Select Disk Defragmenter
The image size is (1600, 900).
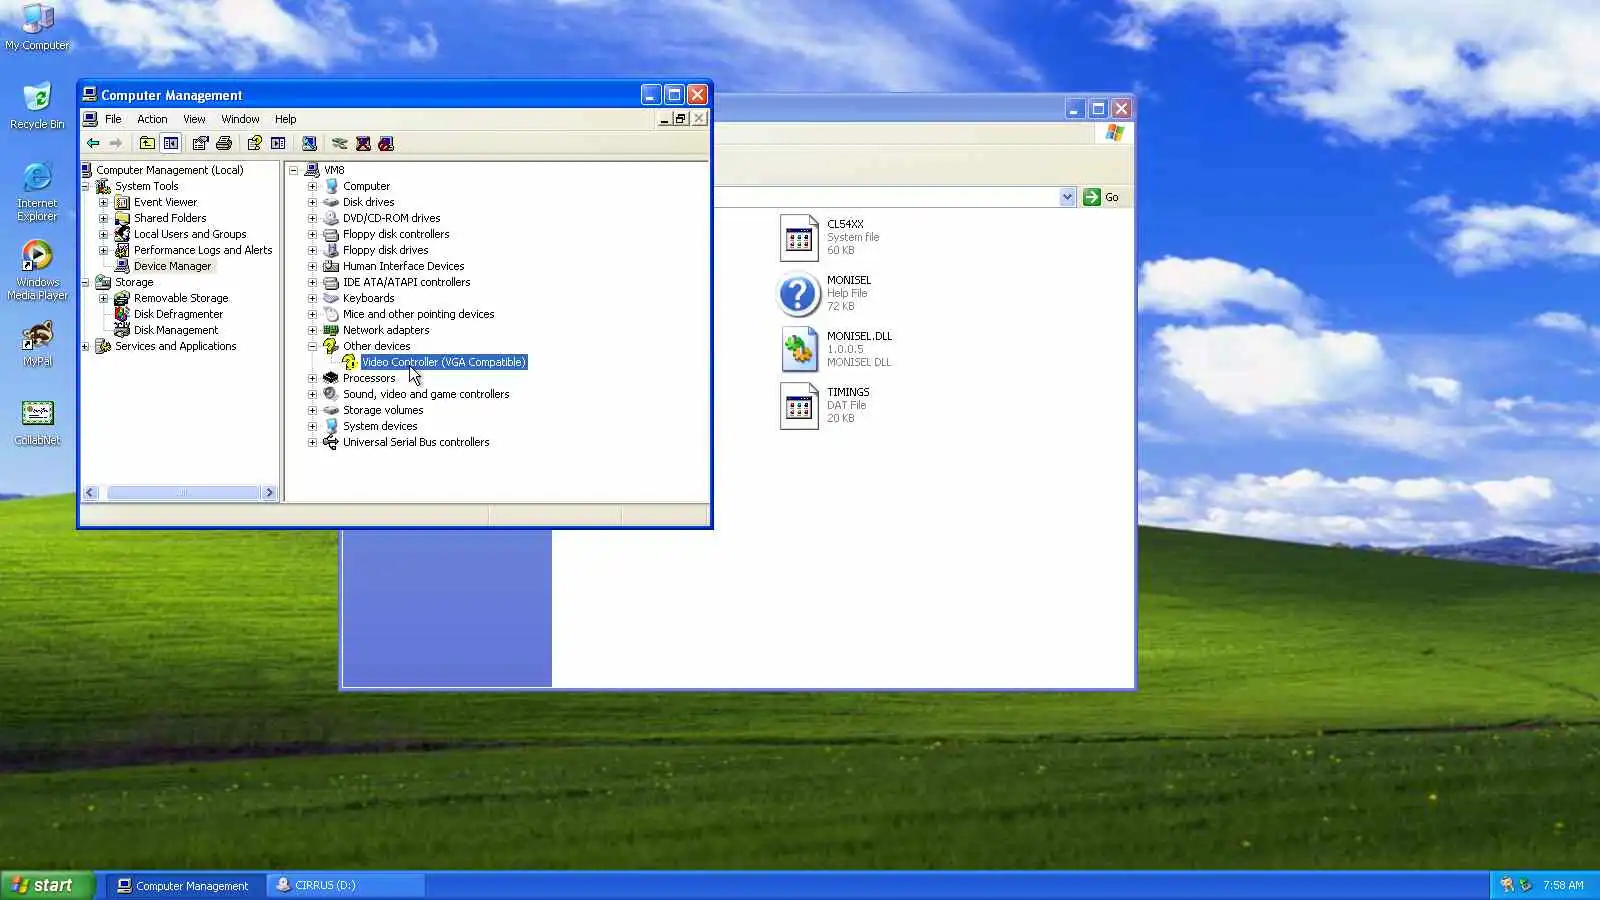[178, 314]
